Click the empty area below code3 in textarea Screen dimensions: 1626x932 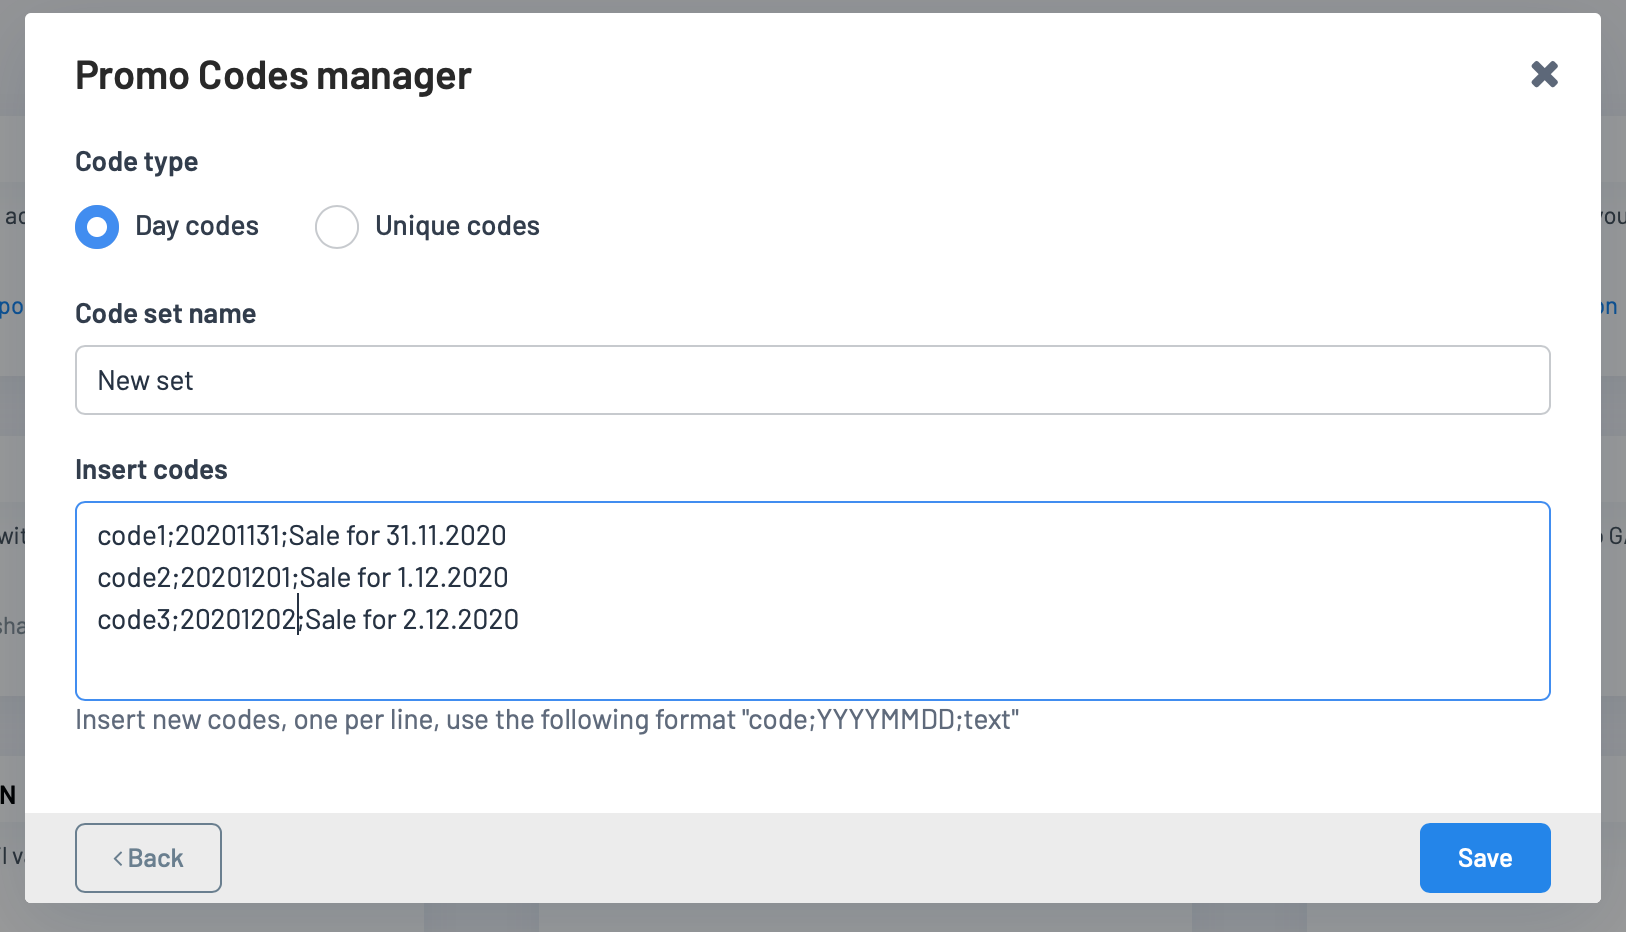(x=812, y=667)
